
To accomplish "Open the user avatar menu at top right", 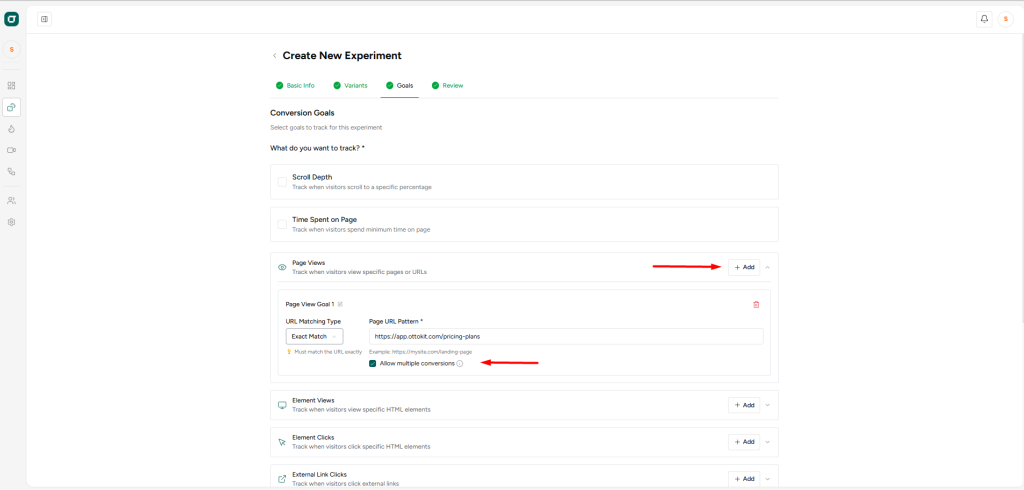I will pos(1006,19).
